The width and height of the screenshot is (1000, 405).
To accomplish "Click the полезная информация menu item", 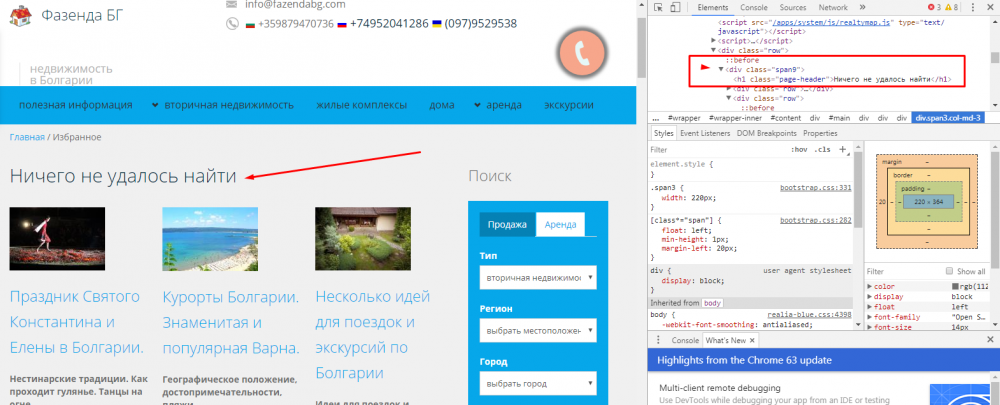I will click(76, 105).
